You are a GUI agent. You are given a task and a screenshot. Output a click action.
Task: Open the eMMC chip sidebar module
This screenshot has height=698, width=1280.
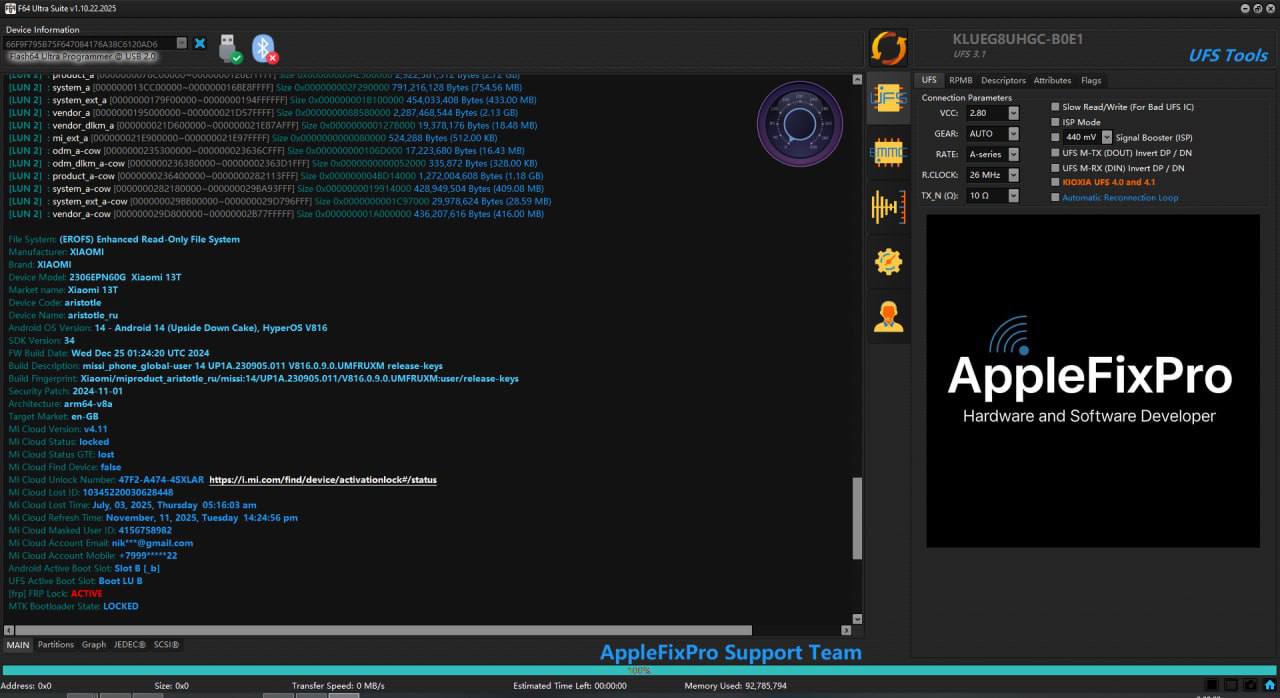click(888, 152)
